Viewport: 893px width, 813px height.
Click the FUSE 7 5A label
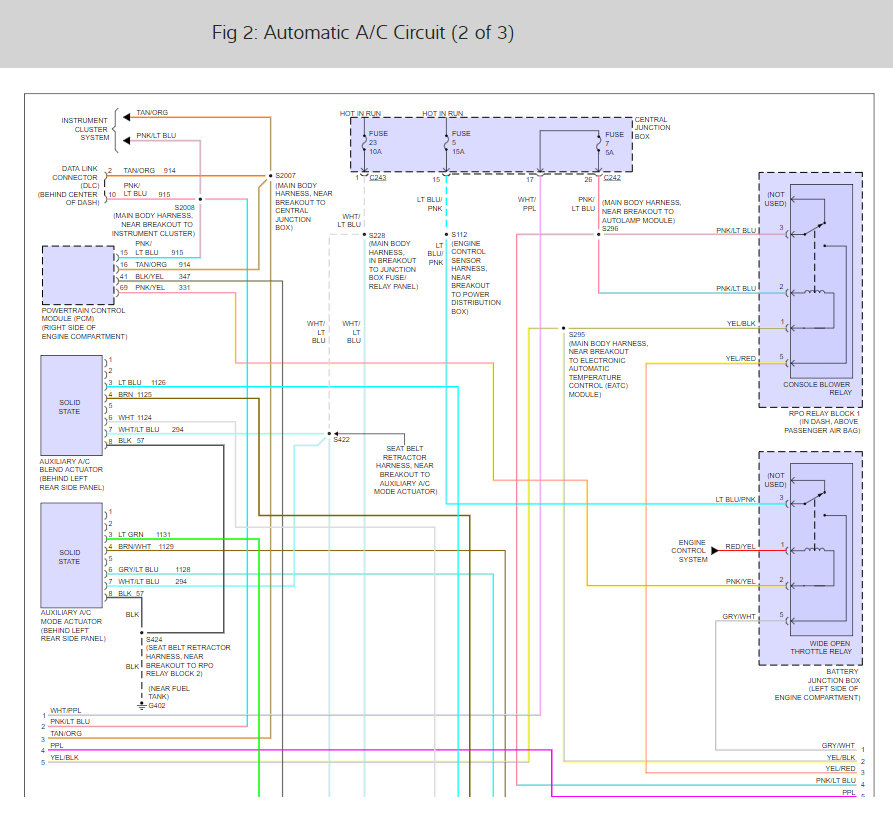(x=614, y=143)
